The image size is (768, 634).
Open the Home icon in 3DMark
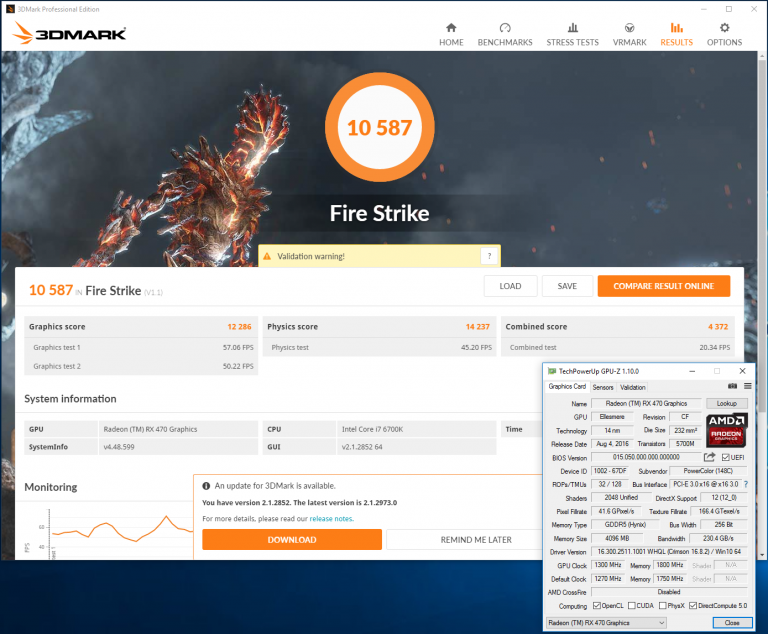click(x=451, y=27)
